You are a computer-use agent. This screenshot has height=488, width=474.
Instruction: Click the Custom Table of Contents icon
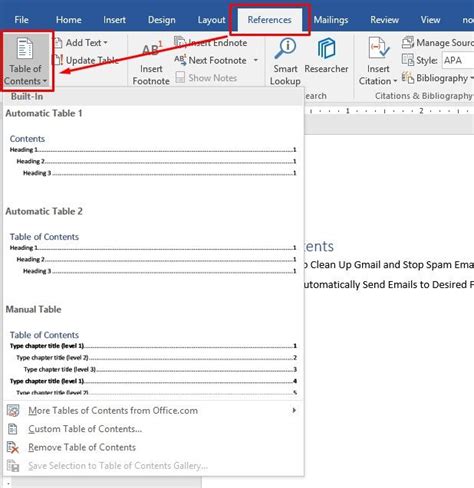pyautogui.click(x=13, y=429)
